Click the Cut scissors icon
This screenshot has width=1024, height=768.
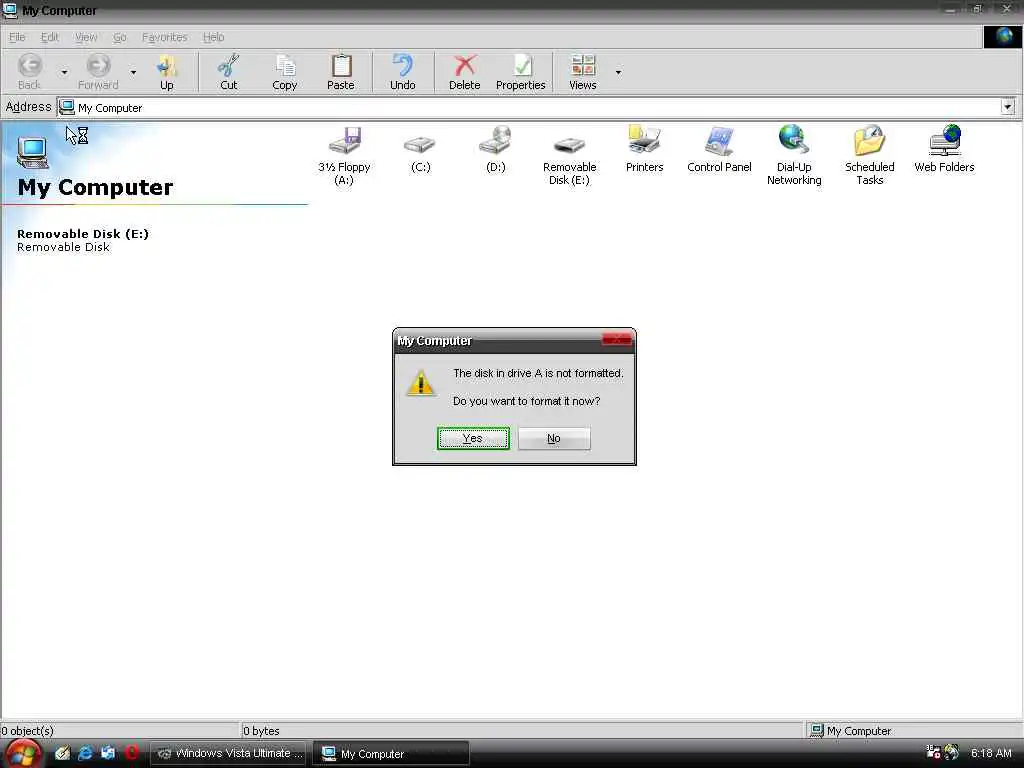pyautogui.click(x=229, y=65)
